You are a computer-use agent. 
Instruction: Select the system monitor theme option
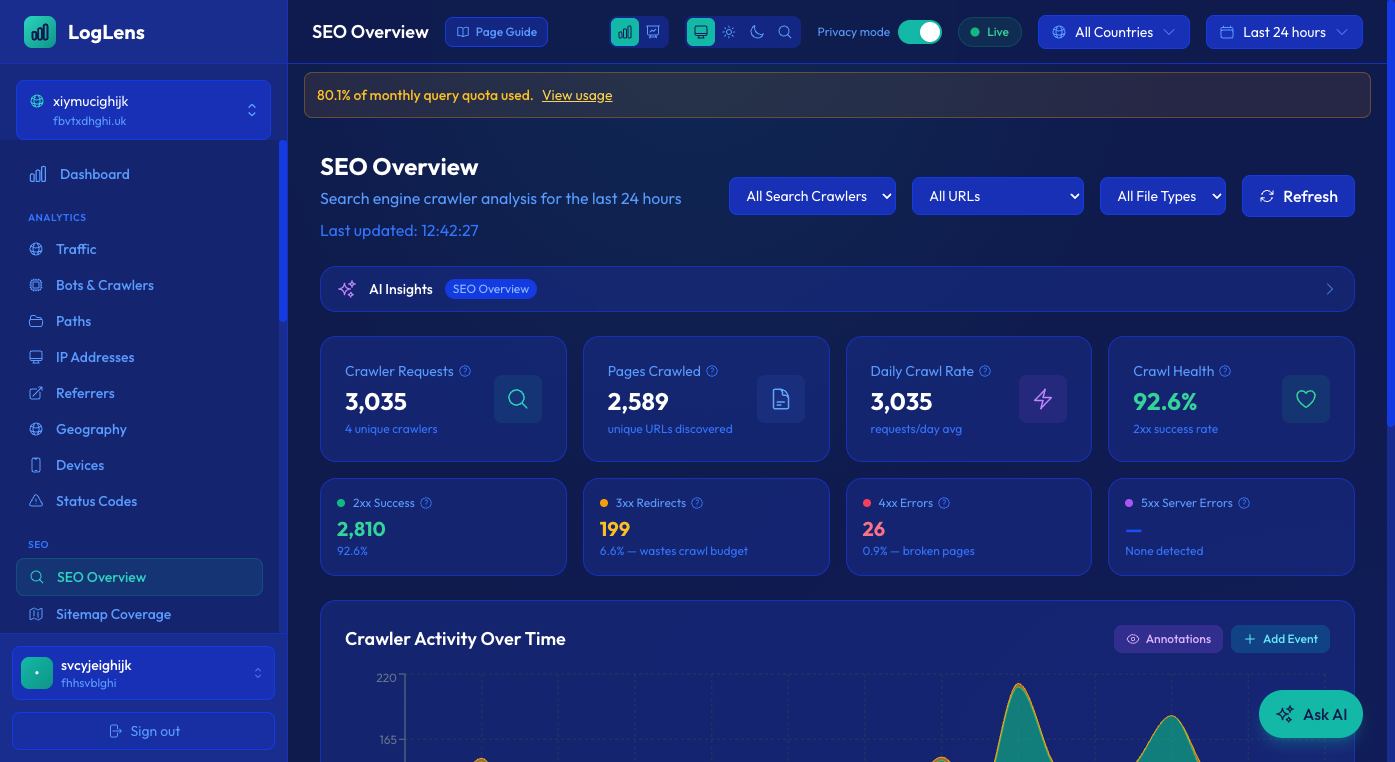tap(701, 32)
